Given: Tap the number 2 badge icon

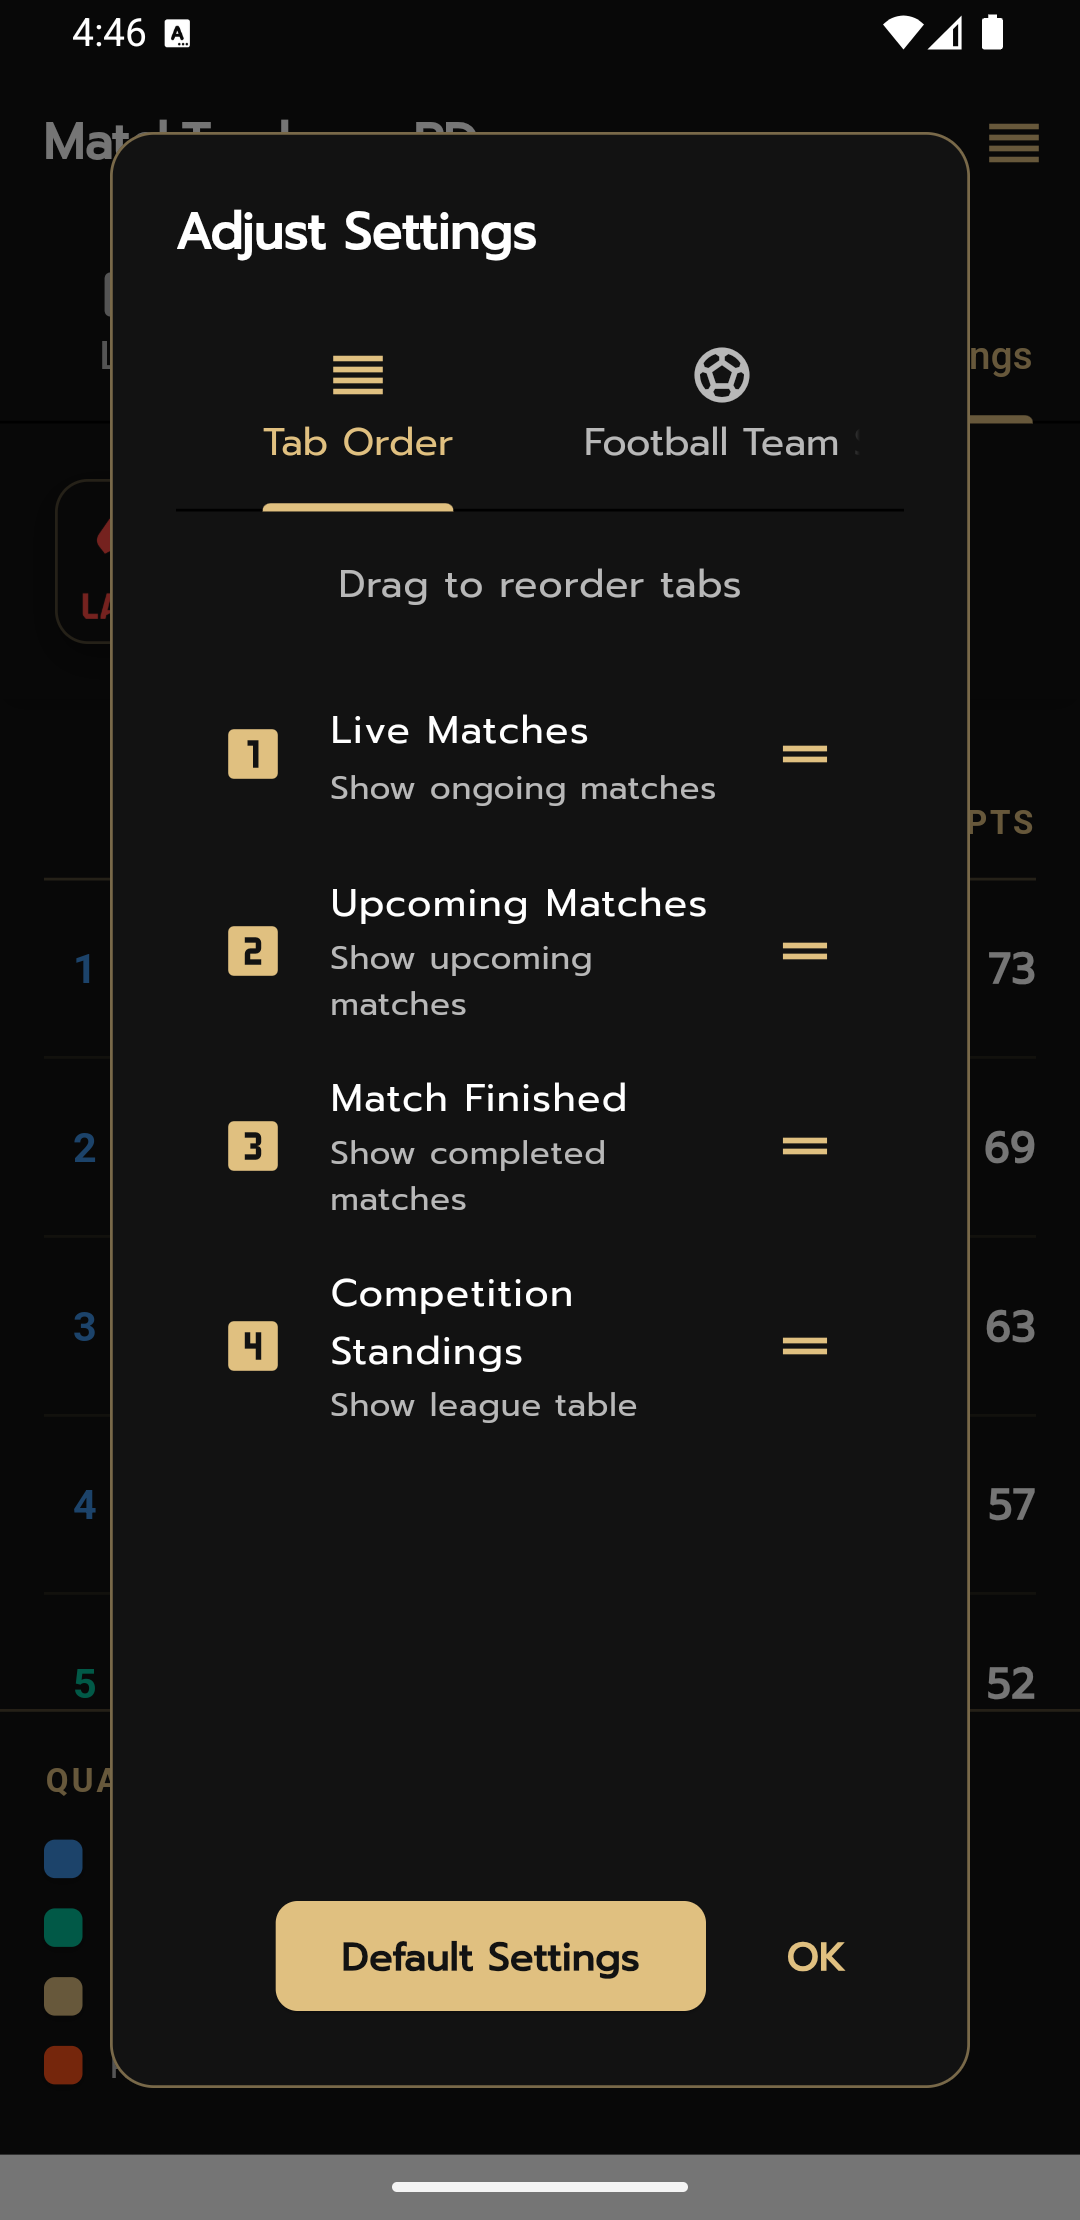Looking at the screenshot, I should pyautogui.click(x=253, y=951).
